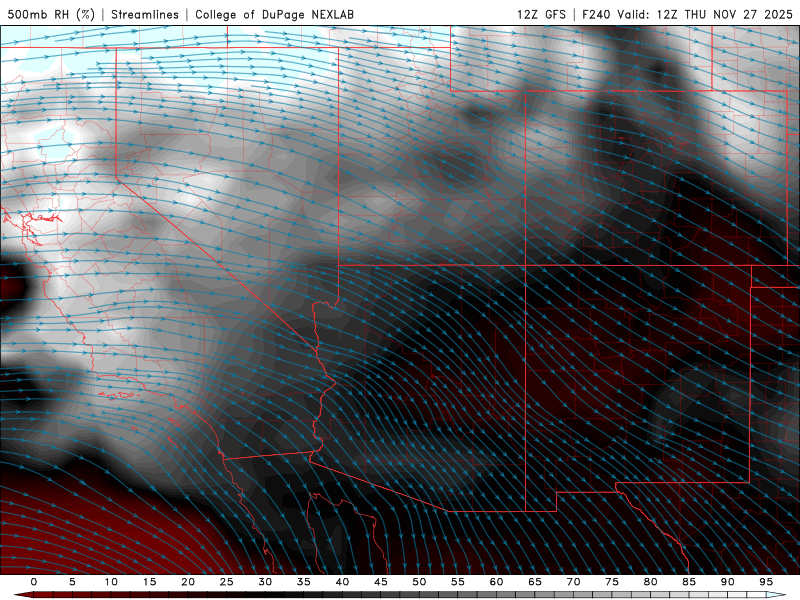Click the "Valid: 12Z THU NOV 27 2025" text
The image size is (800, 600).
[x=705, y=14]
